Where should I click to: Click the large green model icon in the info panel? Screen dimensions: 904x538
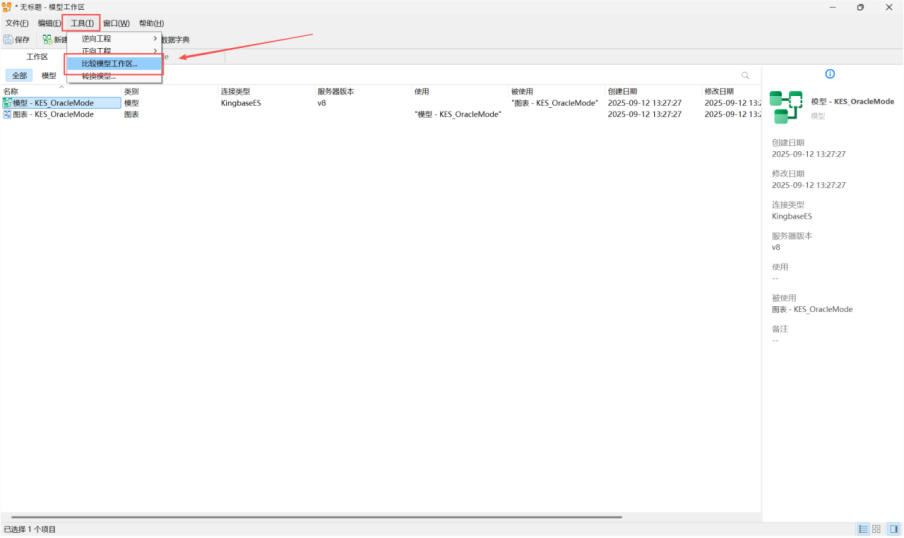pyautogui.click(x=786, y=106)
